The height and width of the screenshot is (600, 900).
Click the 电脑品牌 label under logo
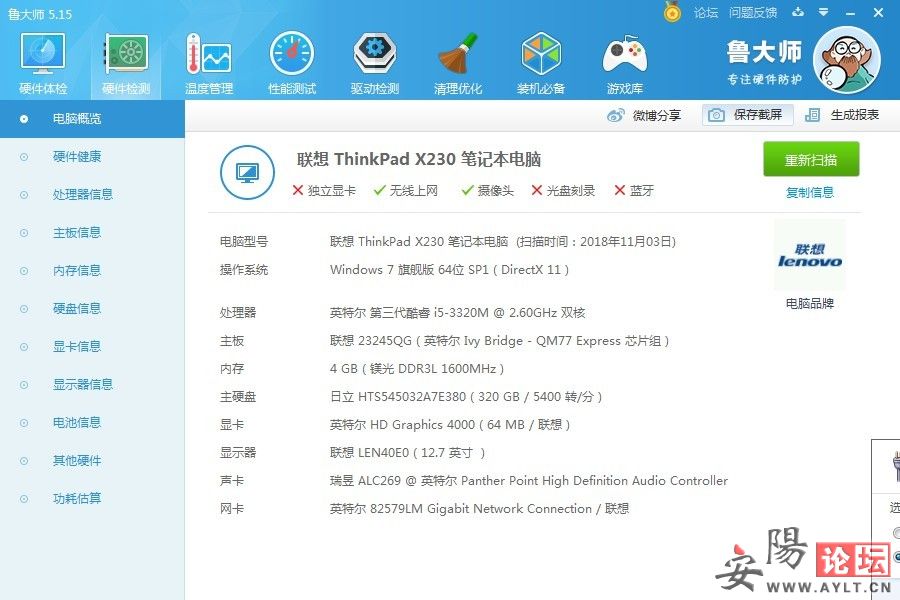(x=809, y=304)
